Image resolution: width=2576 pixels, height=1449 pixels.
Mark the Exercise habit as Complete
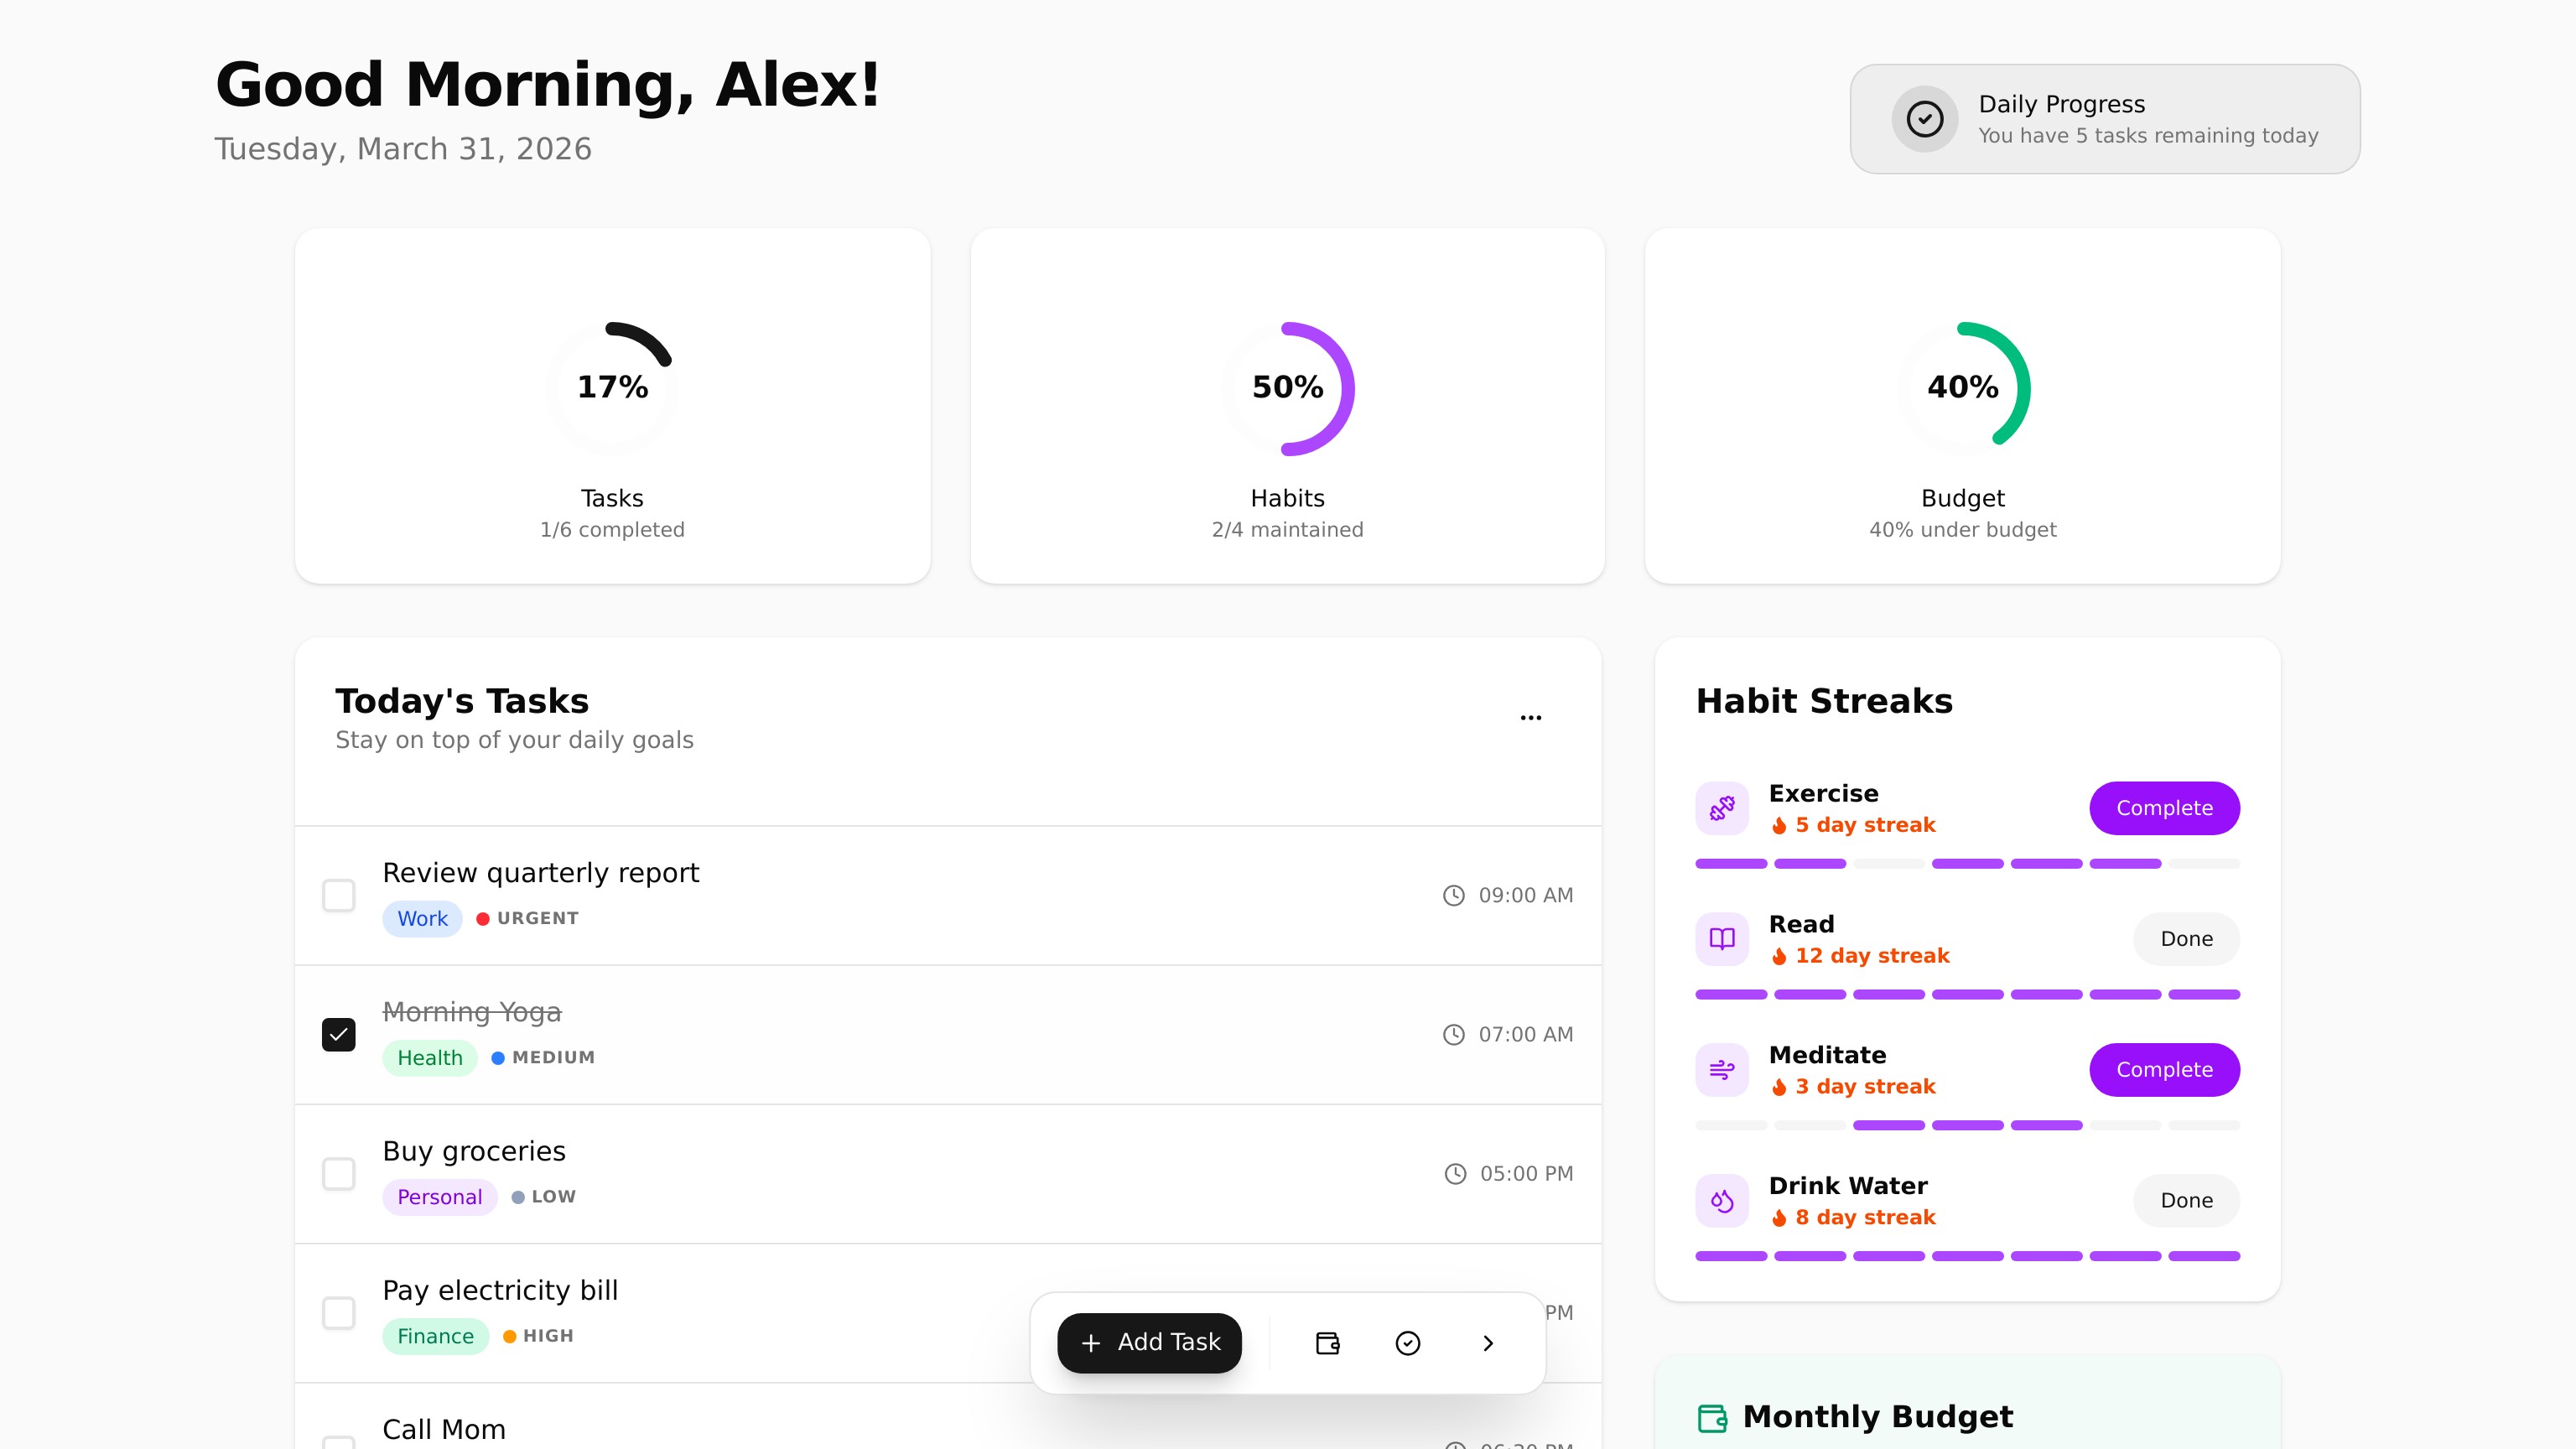pos(2164,808)
